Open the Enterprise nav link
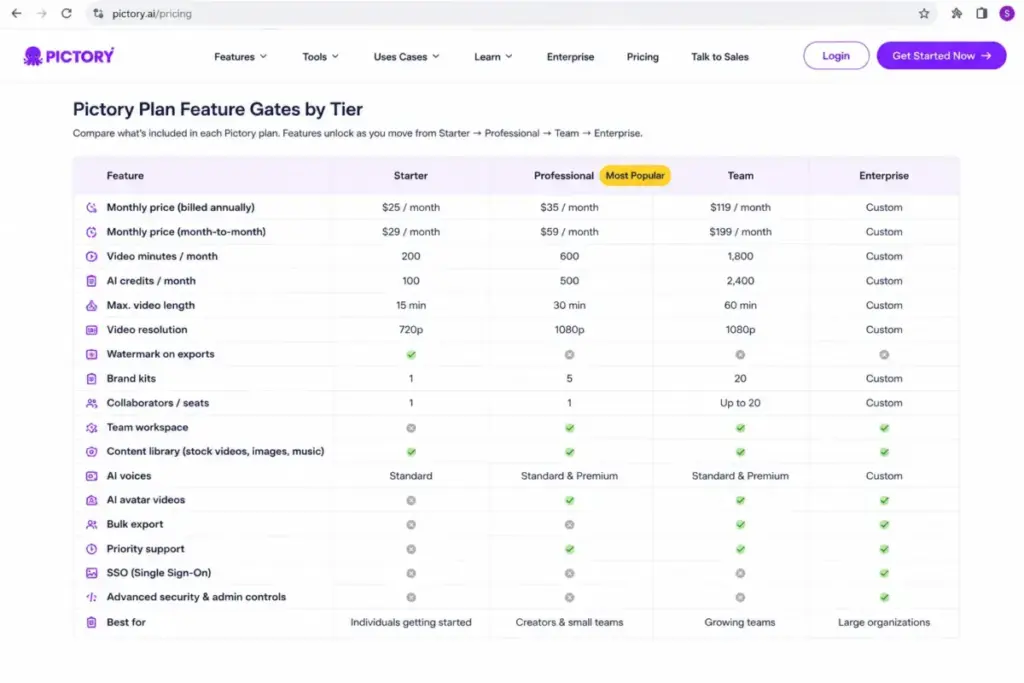The width and height of the screenshot is (1024, 683). click(570, 57)
